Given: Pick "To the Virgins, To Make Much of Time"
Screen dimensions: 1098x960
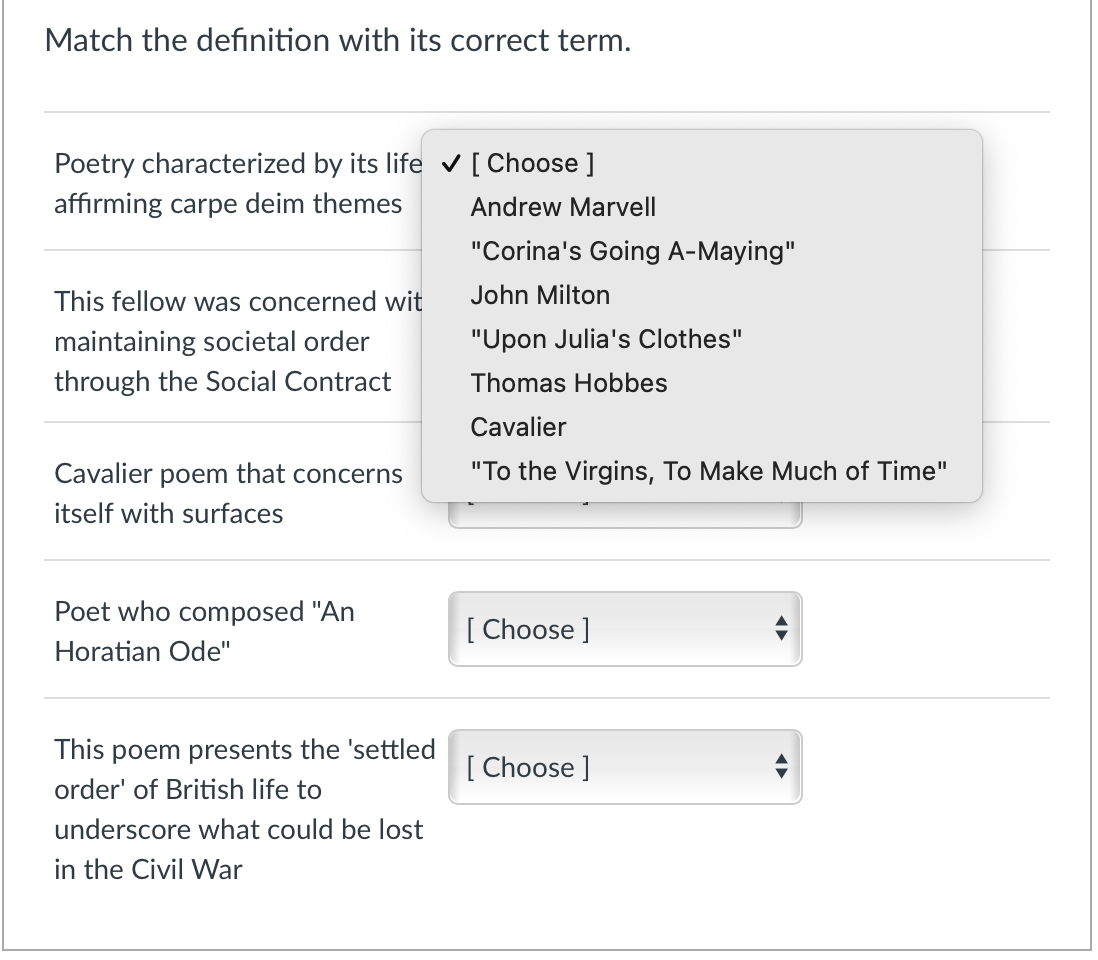Looking at the screenshot, I should point(708,471).
